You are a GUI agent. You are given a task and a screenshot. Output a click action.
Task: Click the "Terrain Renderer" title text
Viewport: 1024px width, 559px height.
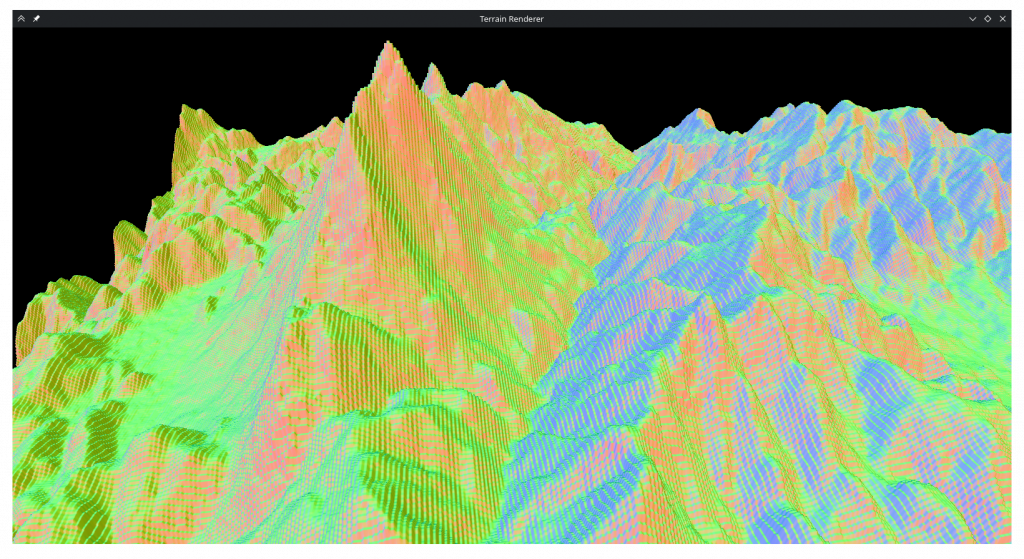(511, 18)
